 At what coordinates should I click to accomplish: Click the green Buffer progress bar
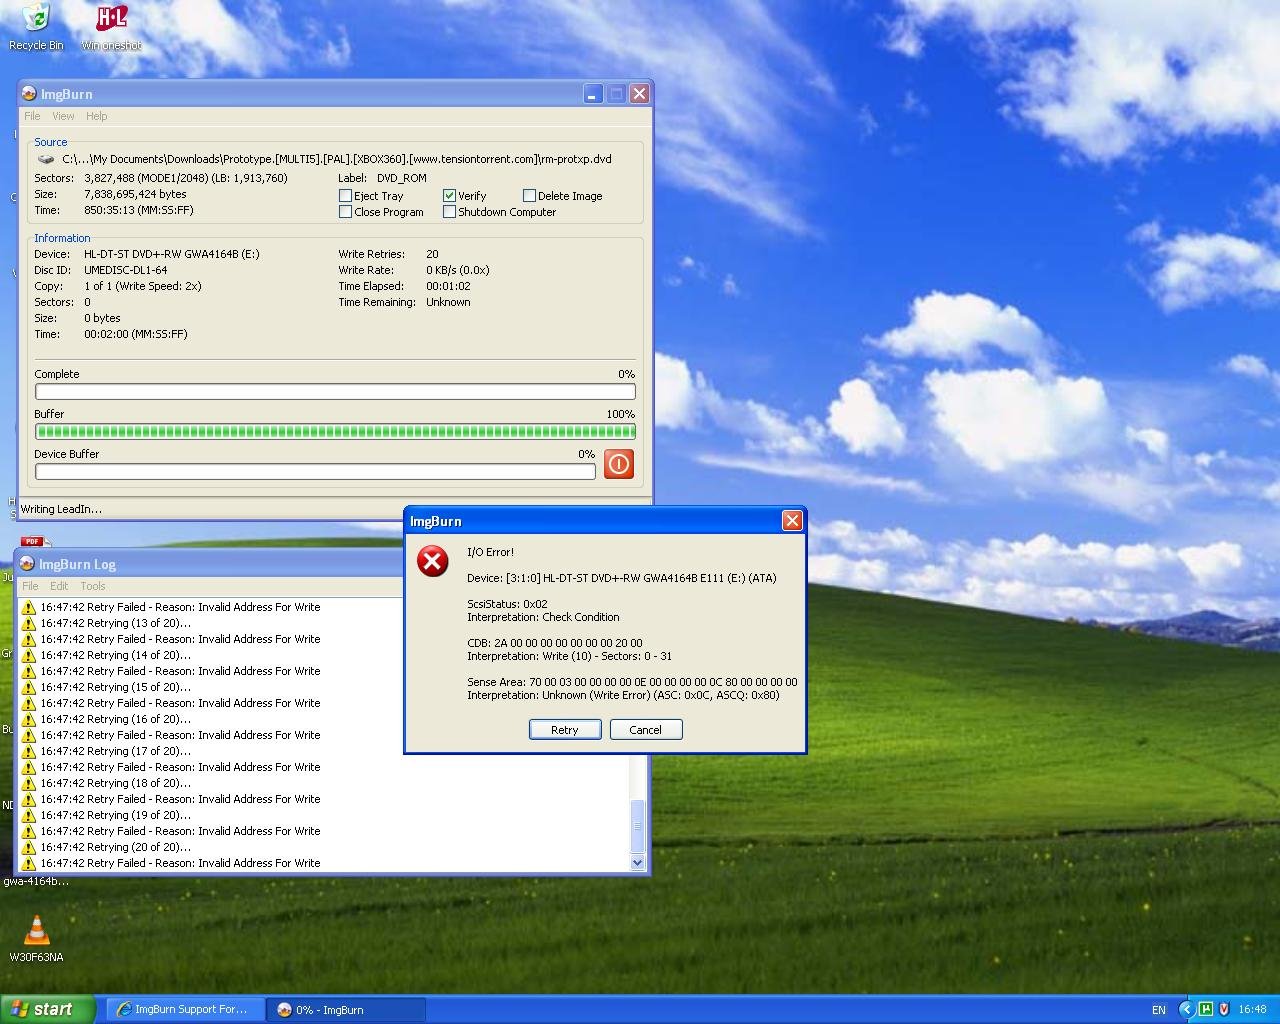coord(335,432)
